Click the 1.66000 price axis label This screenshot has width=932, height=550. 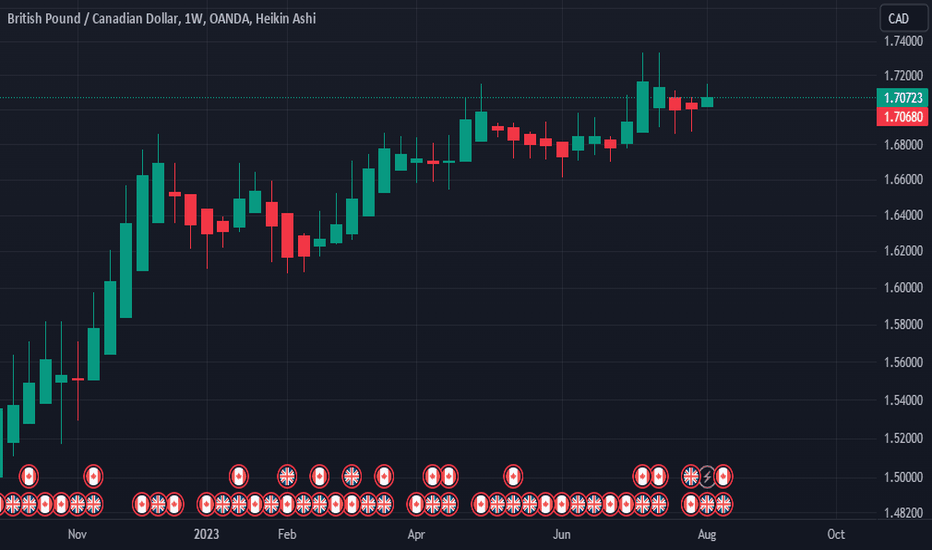click(903, 180)
